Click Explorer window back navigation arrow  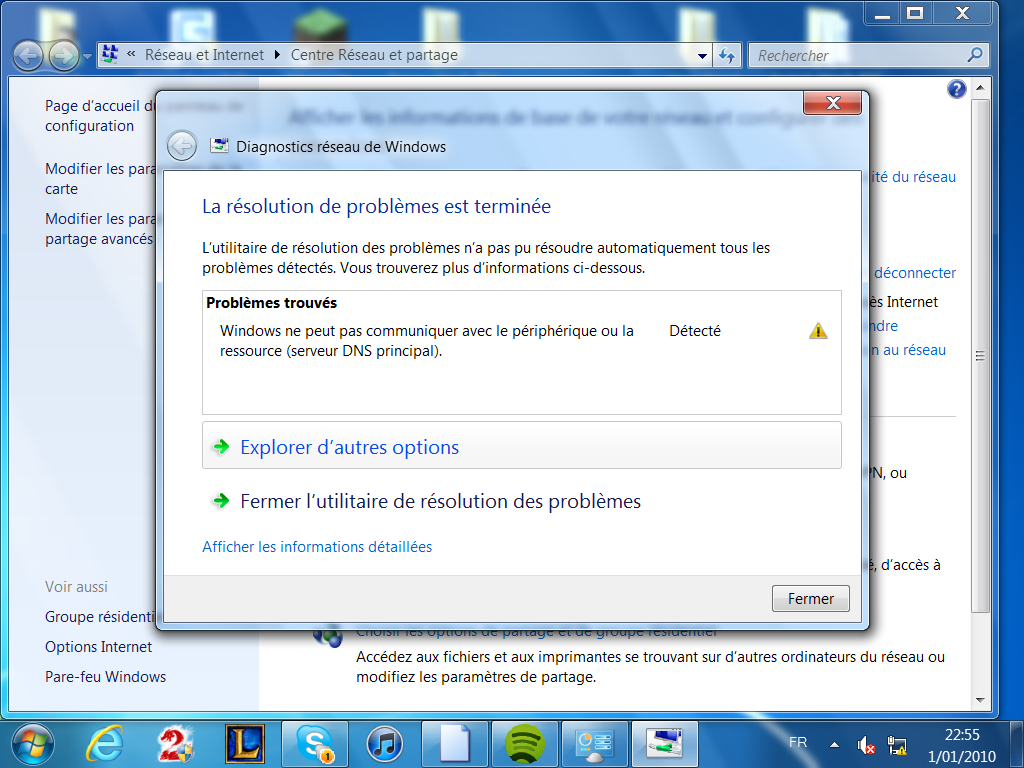point(28,56)
